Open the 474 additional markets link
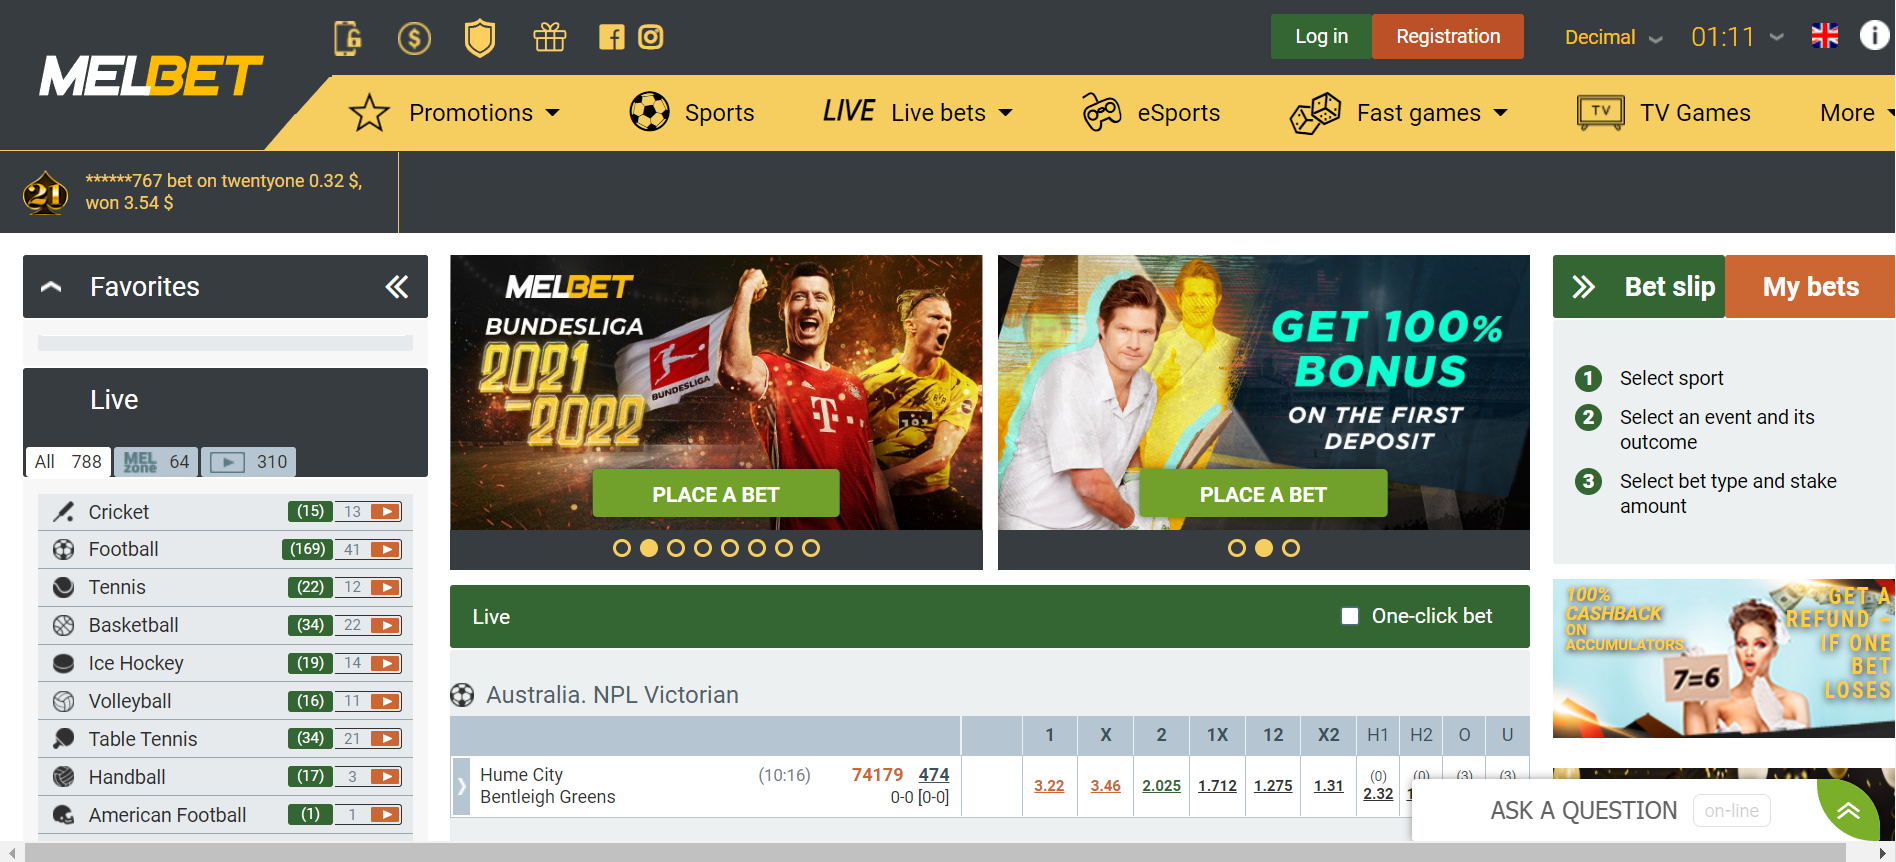The image size is (1896, 862). pyautogui.click(x=934, y=774)
